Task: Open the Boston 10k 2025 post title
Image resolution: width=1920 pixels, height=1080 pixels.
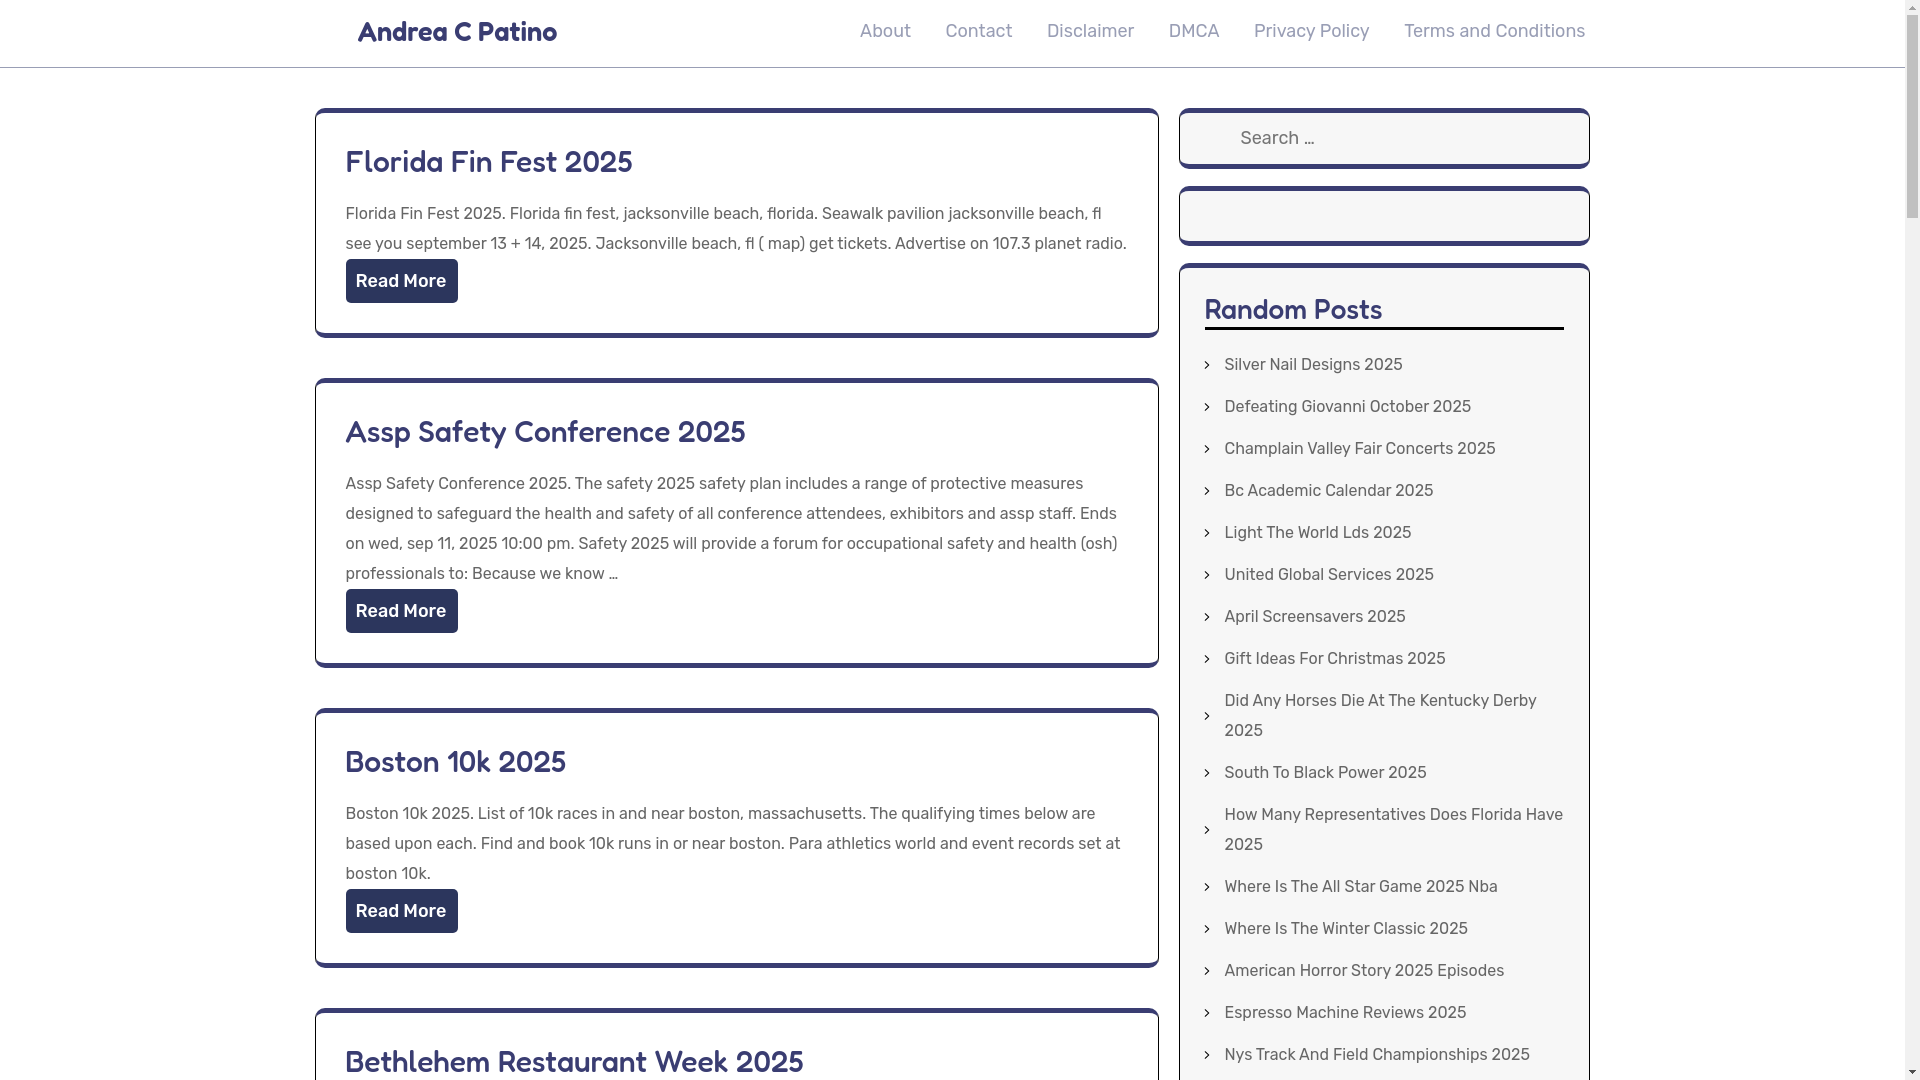Action: point(456,761)
